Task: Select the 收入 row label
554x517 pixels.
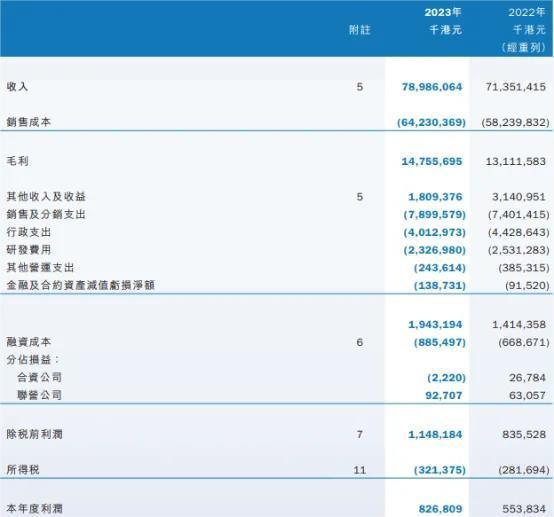Action: tap(17, 87)
